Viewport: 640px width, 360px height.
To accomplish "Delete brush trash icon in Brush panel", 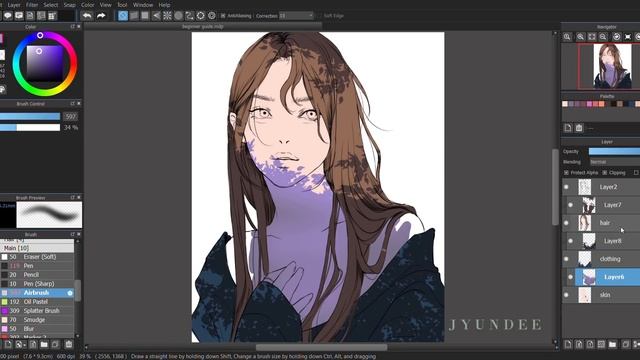I will tap(69, 344).
